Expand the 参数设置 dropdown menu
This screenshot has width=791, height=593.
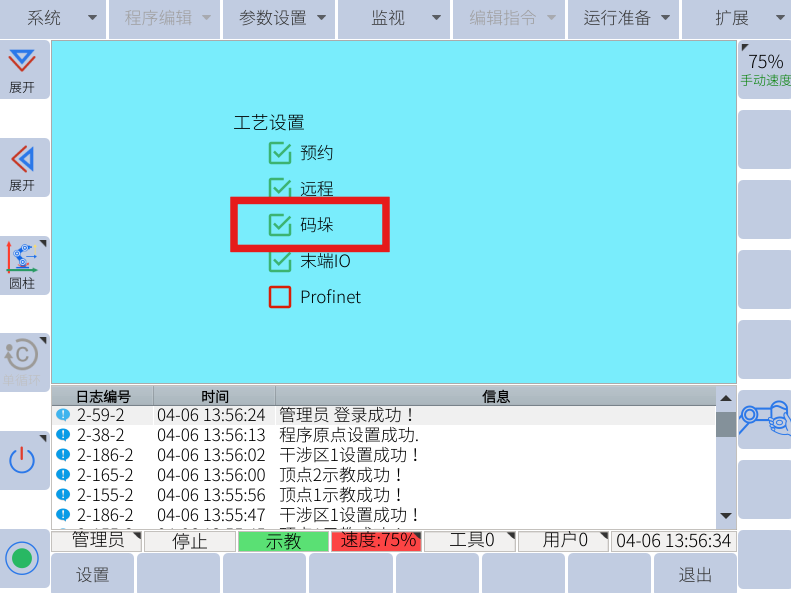[282, 18]
